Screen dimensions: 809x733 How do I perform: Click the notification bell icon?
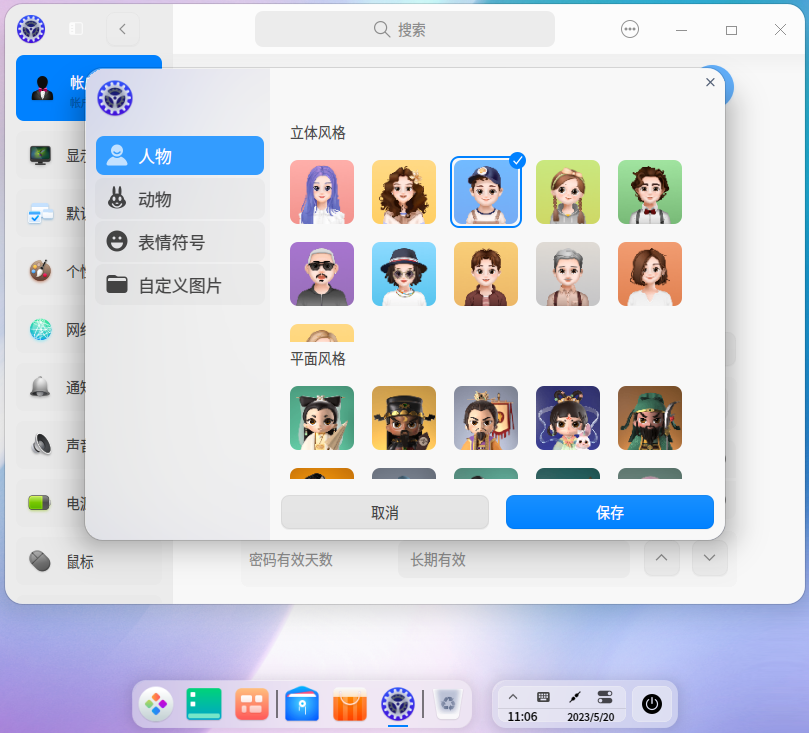coord(40,387)
